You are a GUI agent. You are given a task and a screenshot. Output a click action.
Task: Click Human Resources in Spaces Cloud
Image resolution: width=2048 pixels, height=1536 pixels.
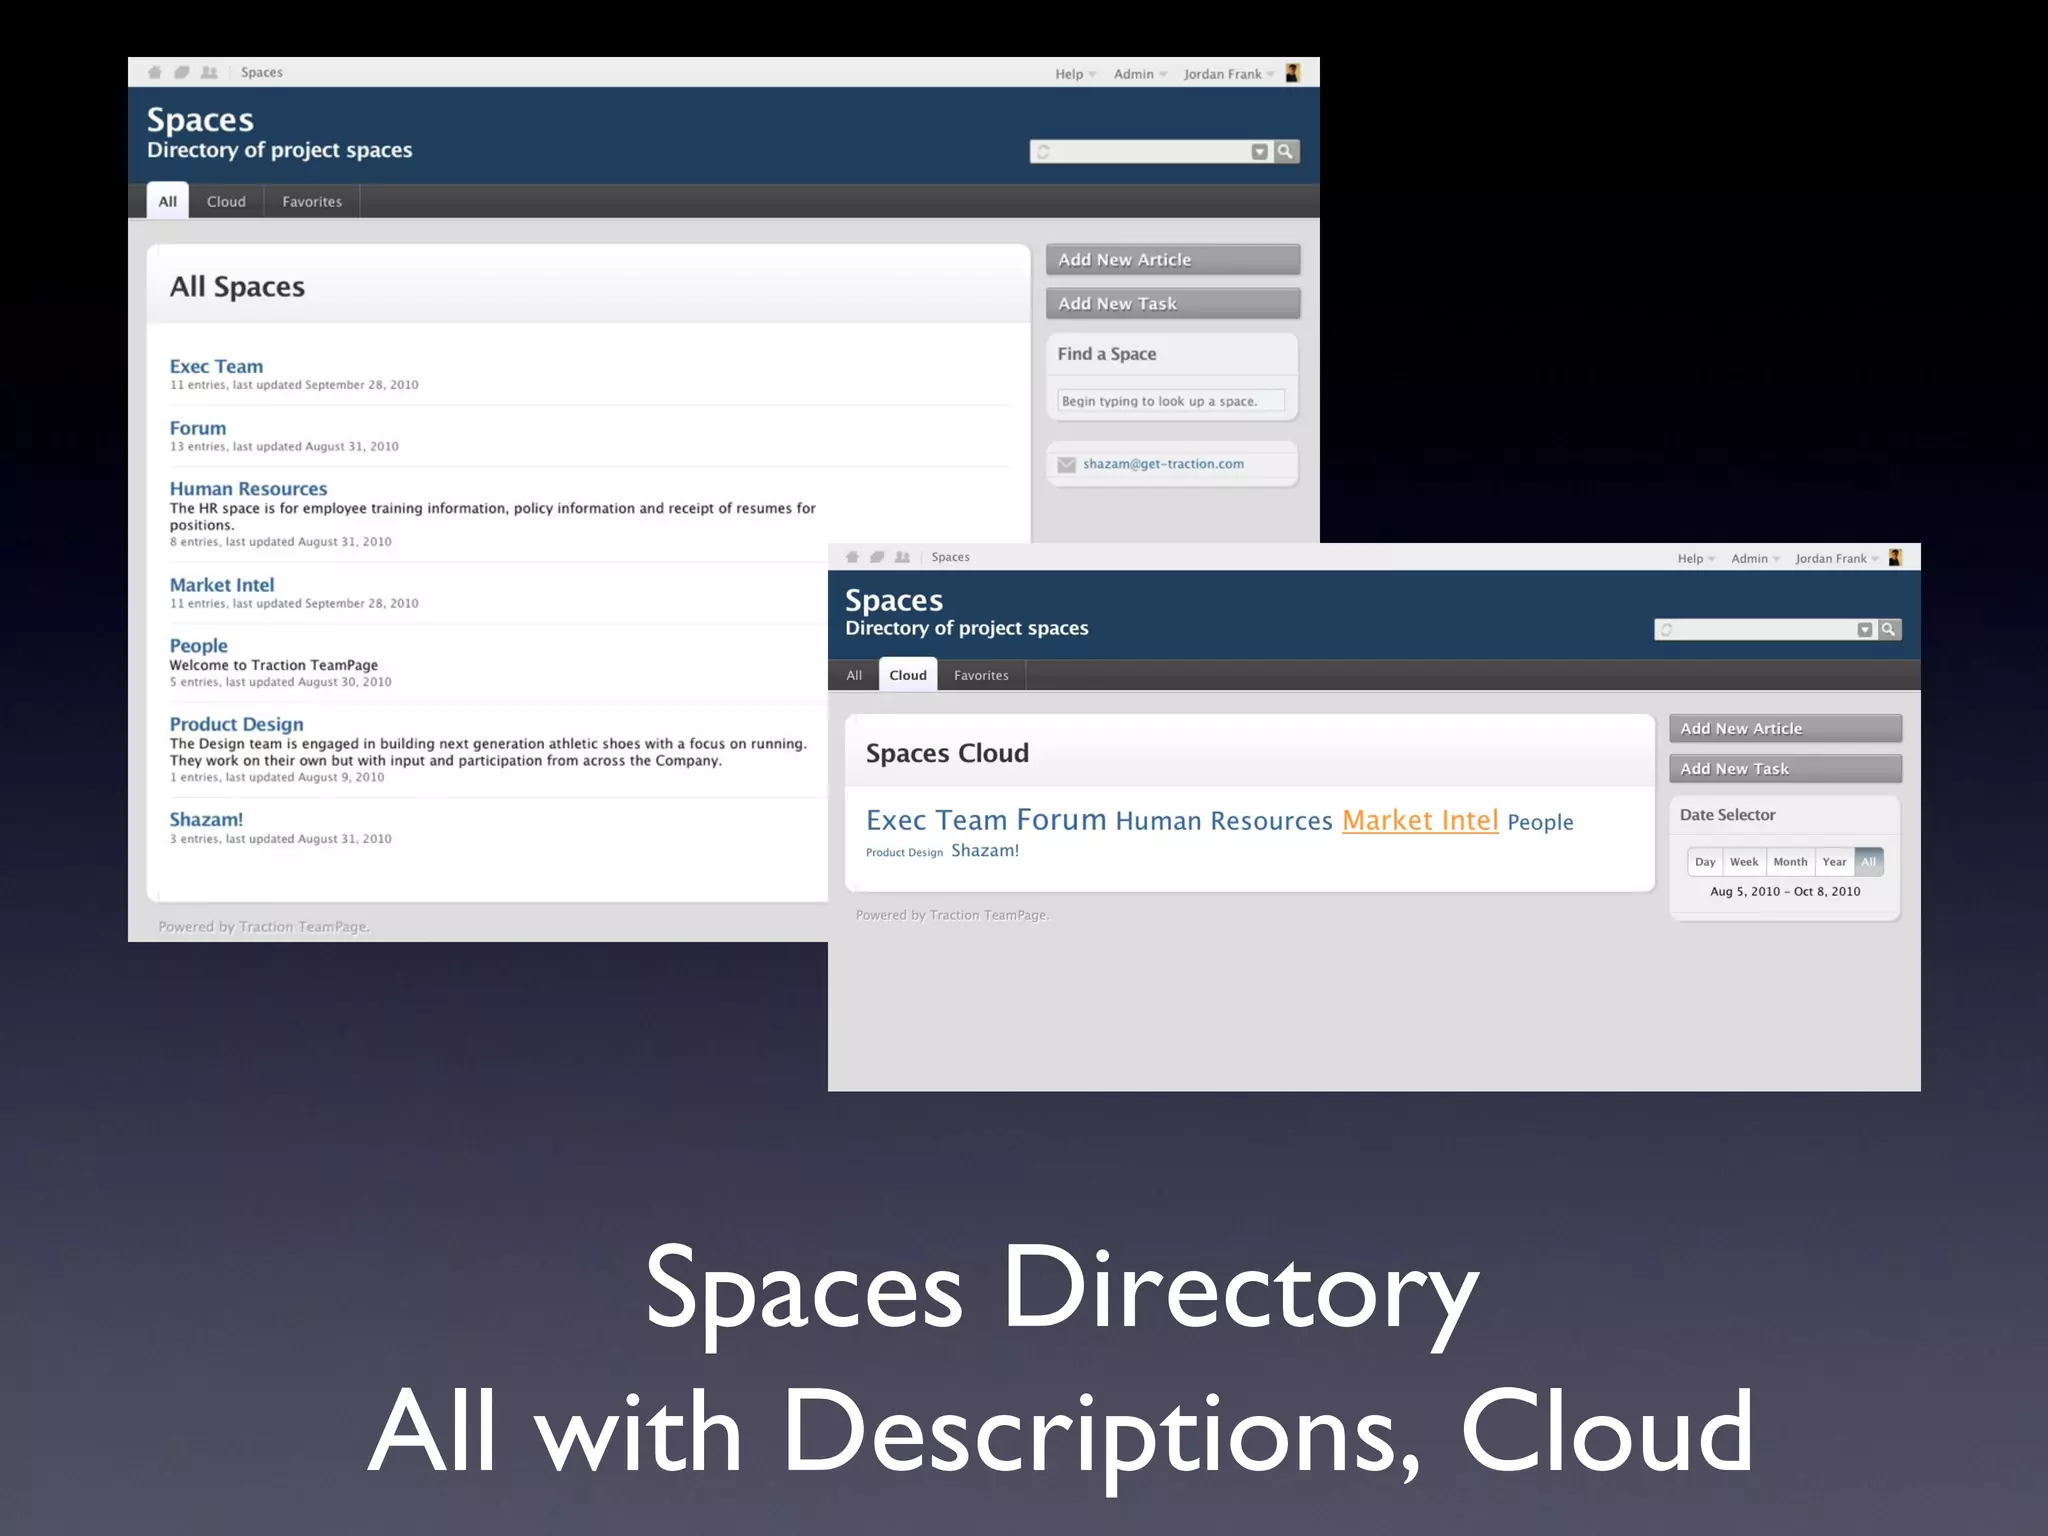(1224, 821)
